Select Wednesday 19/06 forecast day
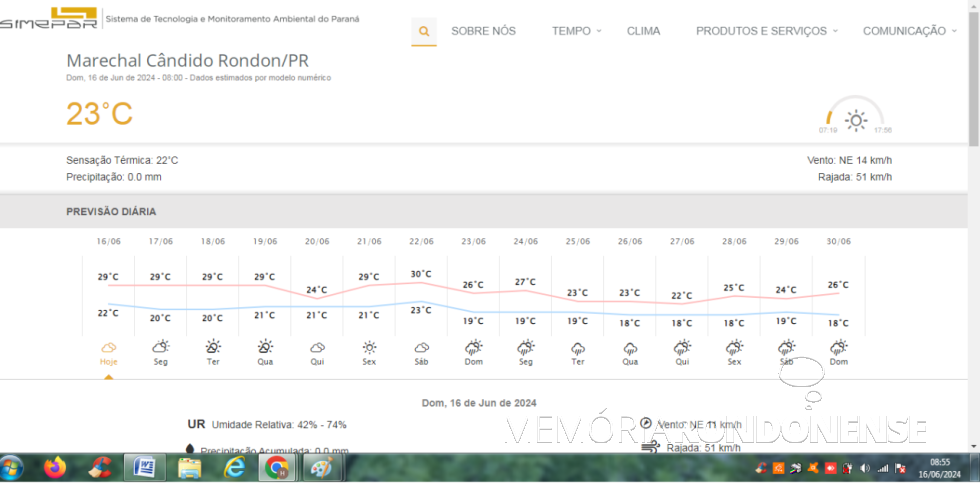Viewport: 980px width, 484px height. point(265,347)
